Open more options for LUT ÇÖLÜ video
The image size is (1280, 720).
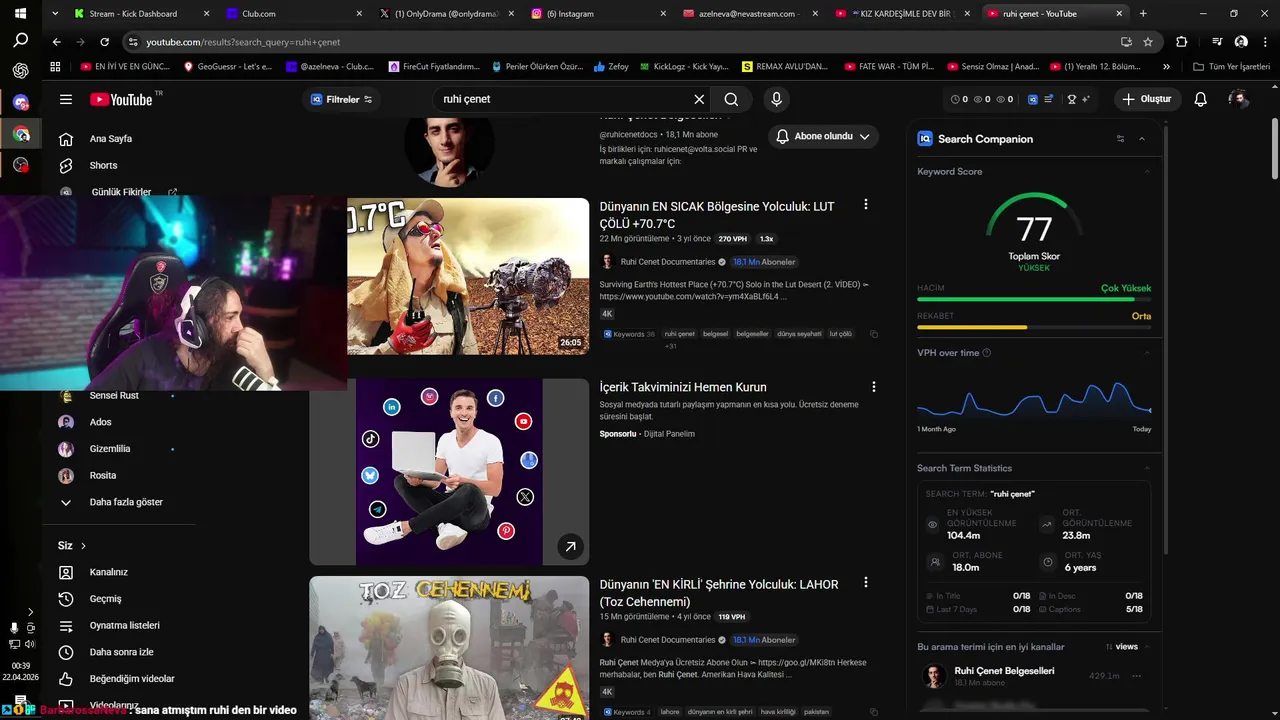866,205
